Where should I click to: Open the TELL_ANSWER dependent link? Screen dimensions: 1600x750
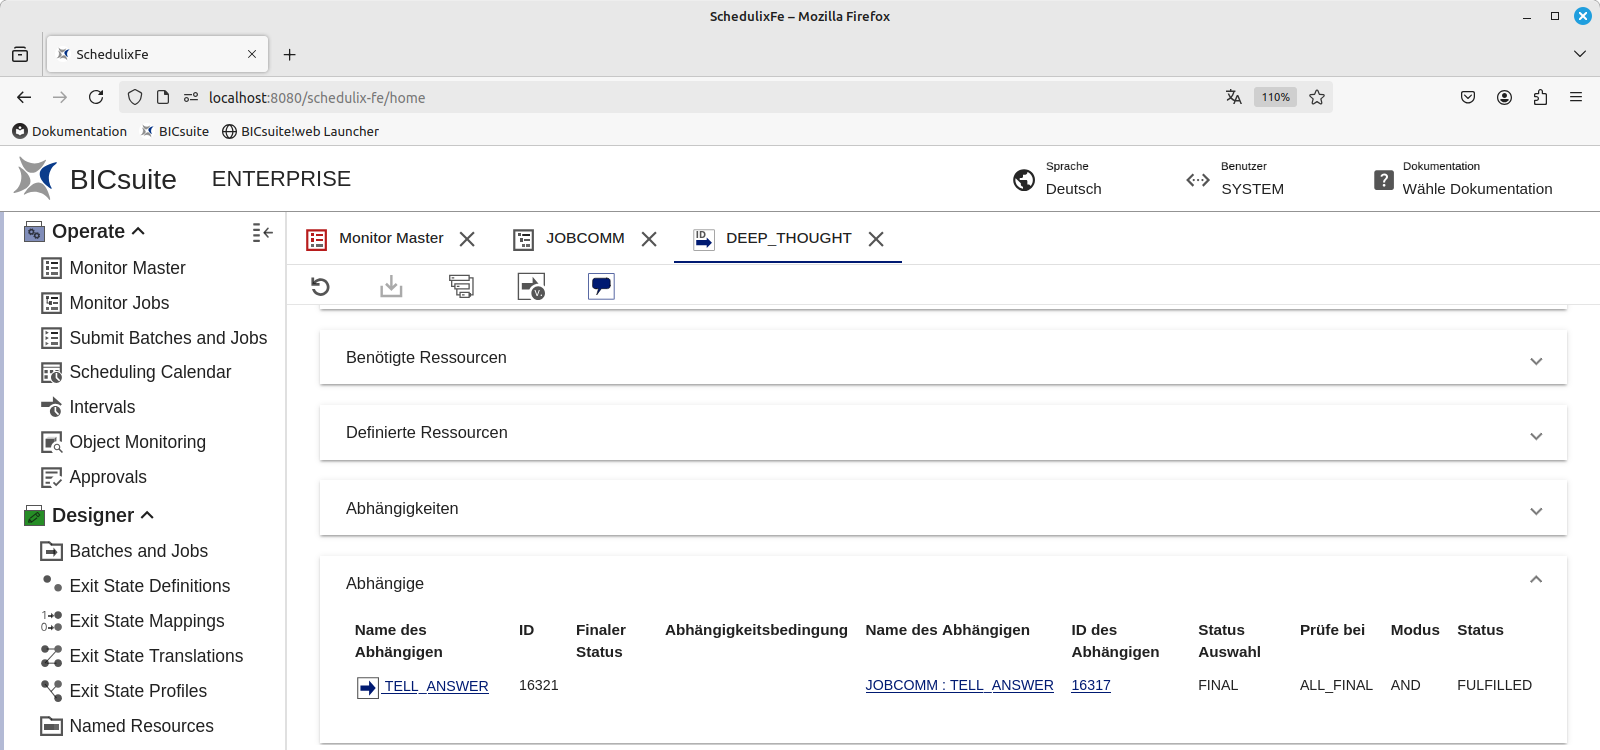tap(436, 686)
